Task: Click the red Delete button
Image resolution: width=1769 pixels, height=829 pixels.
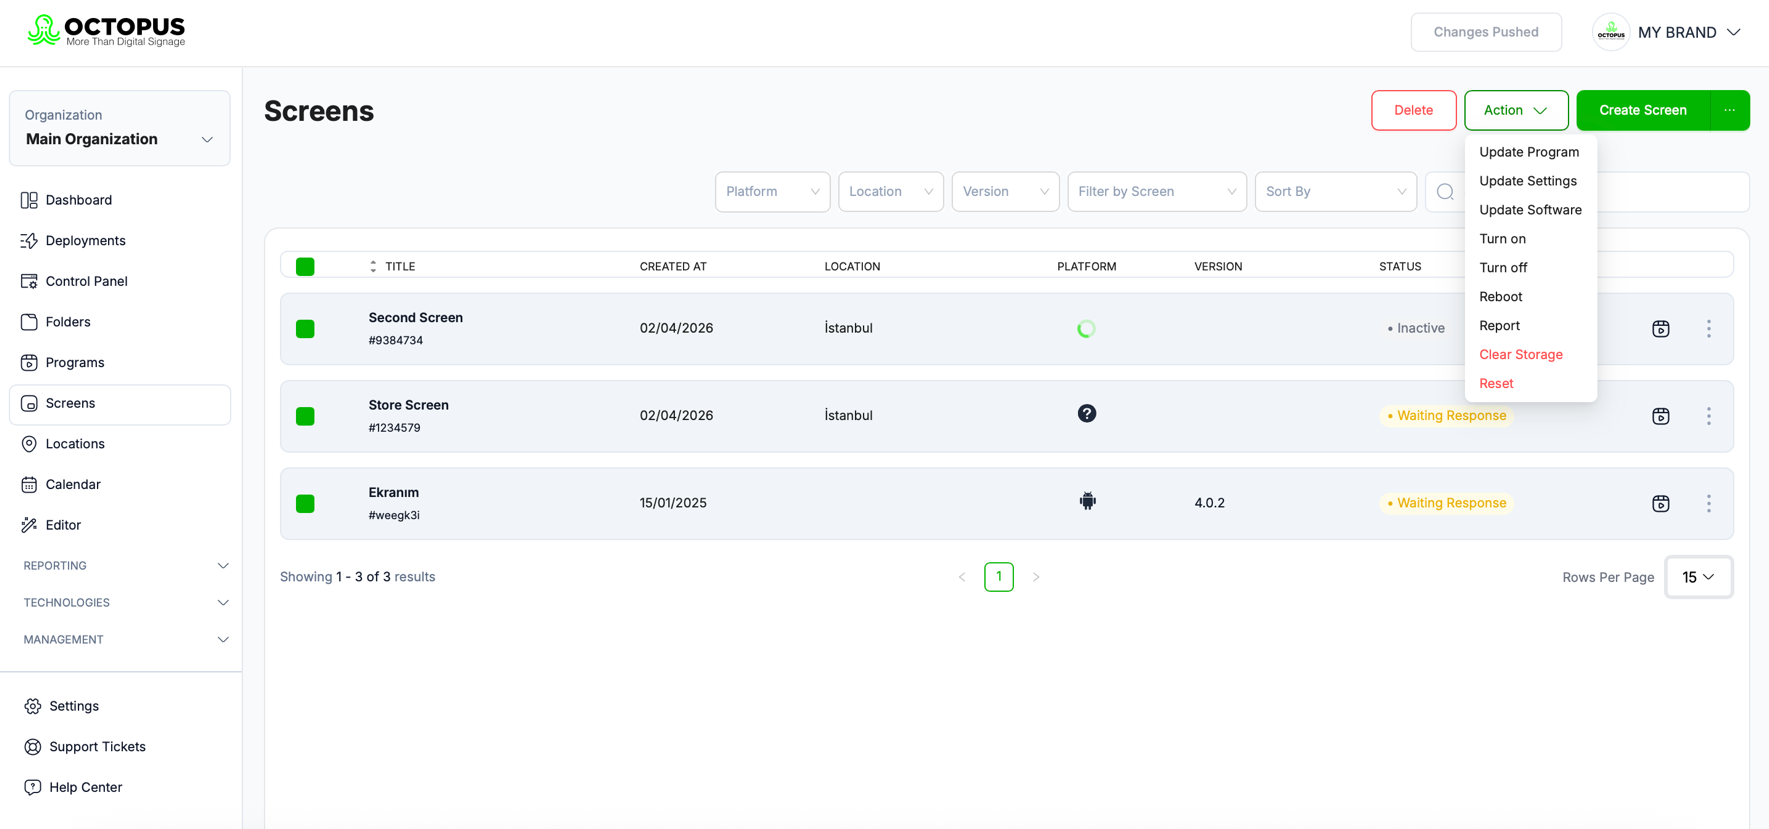Action: pyautogui.click(x=1413, y=110)
